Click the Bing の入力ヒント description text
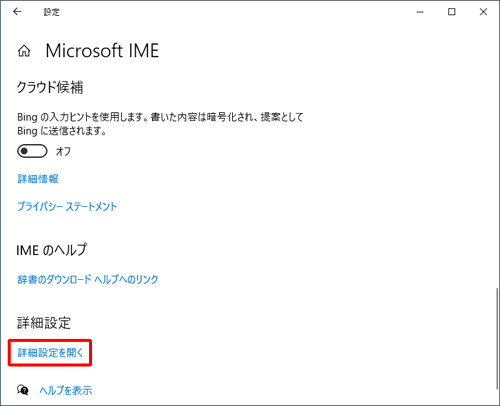The height and width of the screenshot is (406, 500). [160, 124]
